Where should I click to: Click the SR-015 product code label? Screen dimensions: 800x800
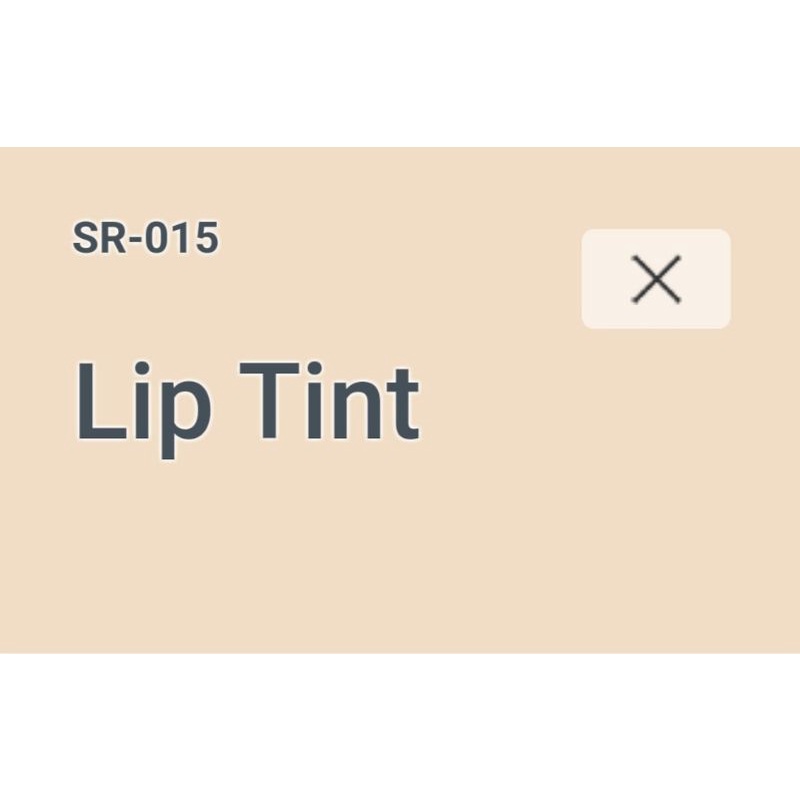point(145,239)
